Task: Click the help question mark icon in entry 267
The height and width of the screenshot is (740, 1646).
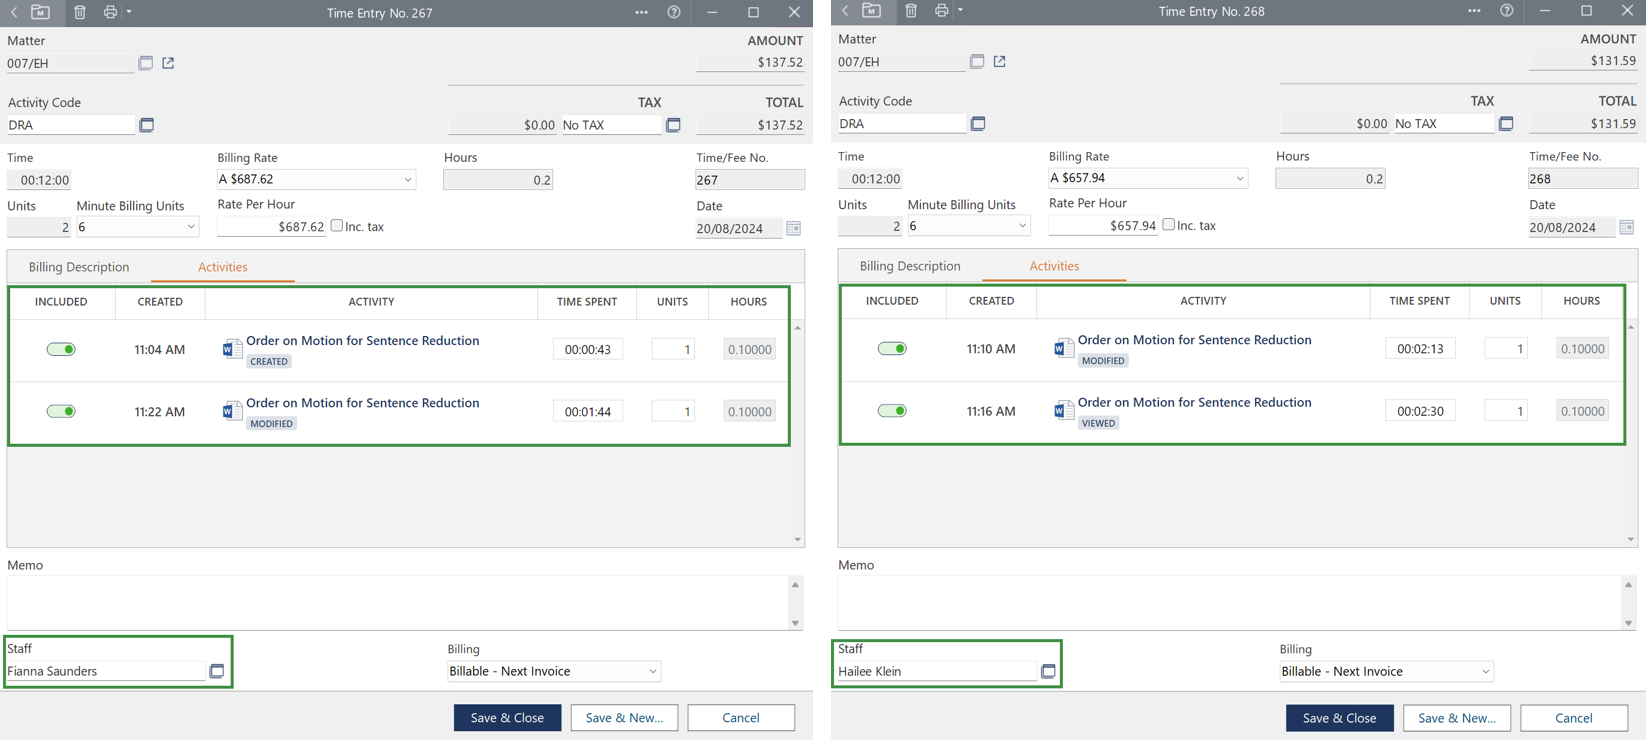Action: (x=674, y=12)
